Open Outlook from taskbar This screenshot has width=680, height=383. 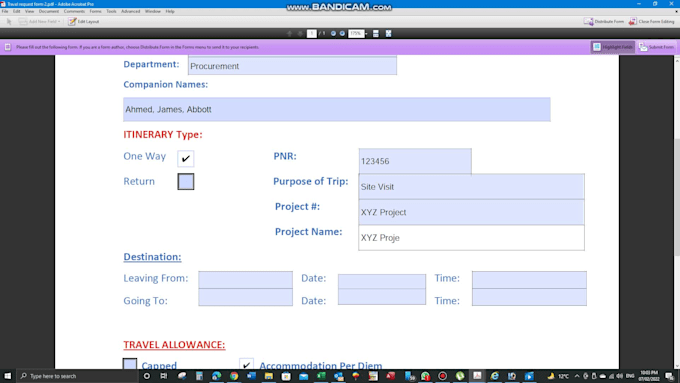point(338,376)
